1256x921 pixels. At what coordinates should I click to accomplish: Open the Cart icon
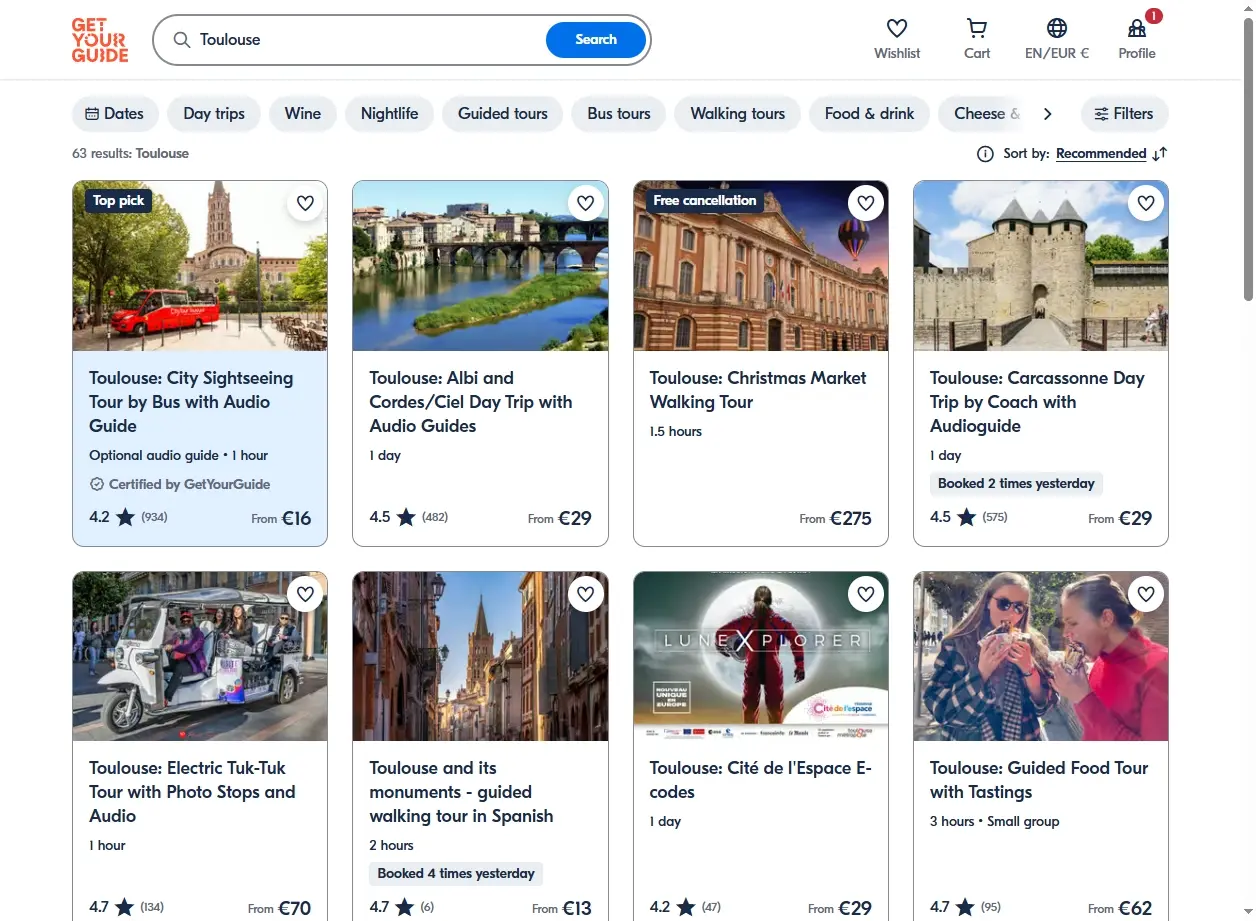point(977,28)
